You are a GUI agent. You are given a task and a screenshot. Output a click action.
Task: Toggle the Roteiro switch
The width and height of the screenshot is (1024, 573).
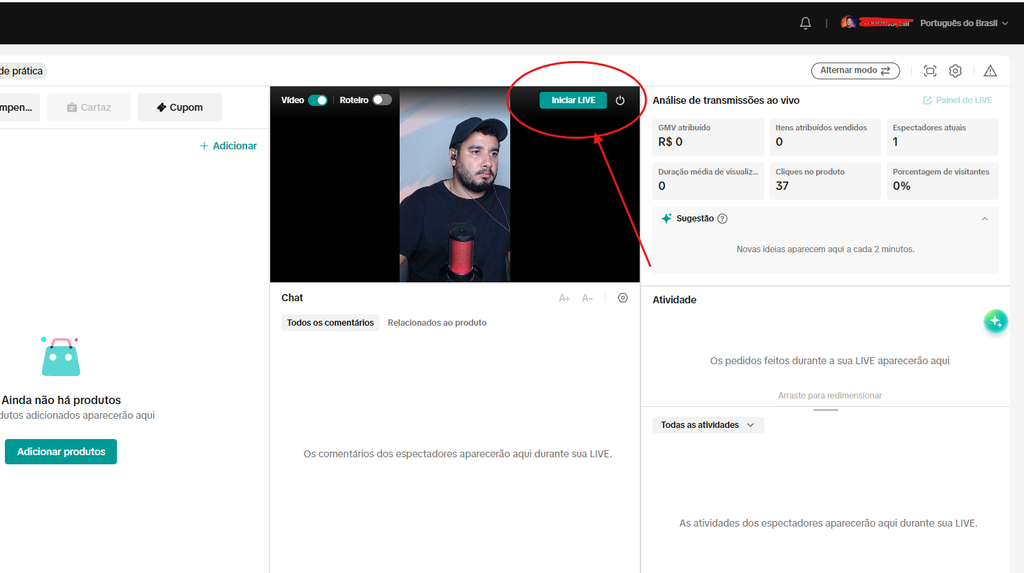pyautogui.click(x=382, y=100)
